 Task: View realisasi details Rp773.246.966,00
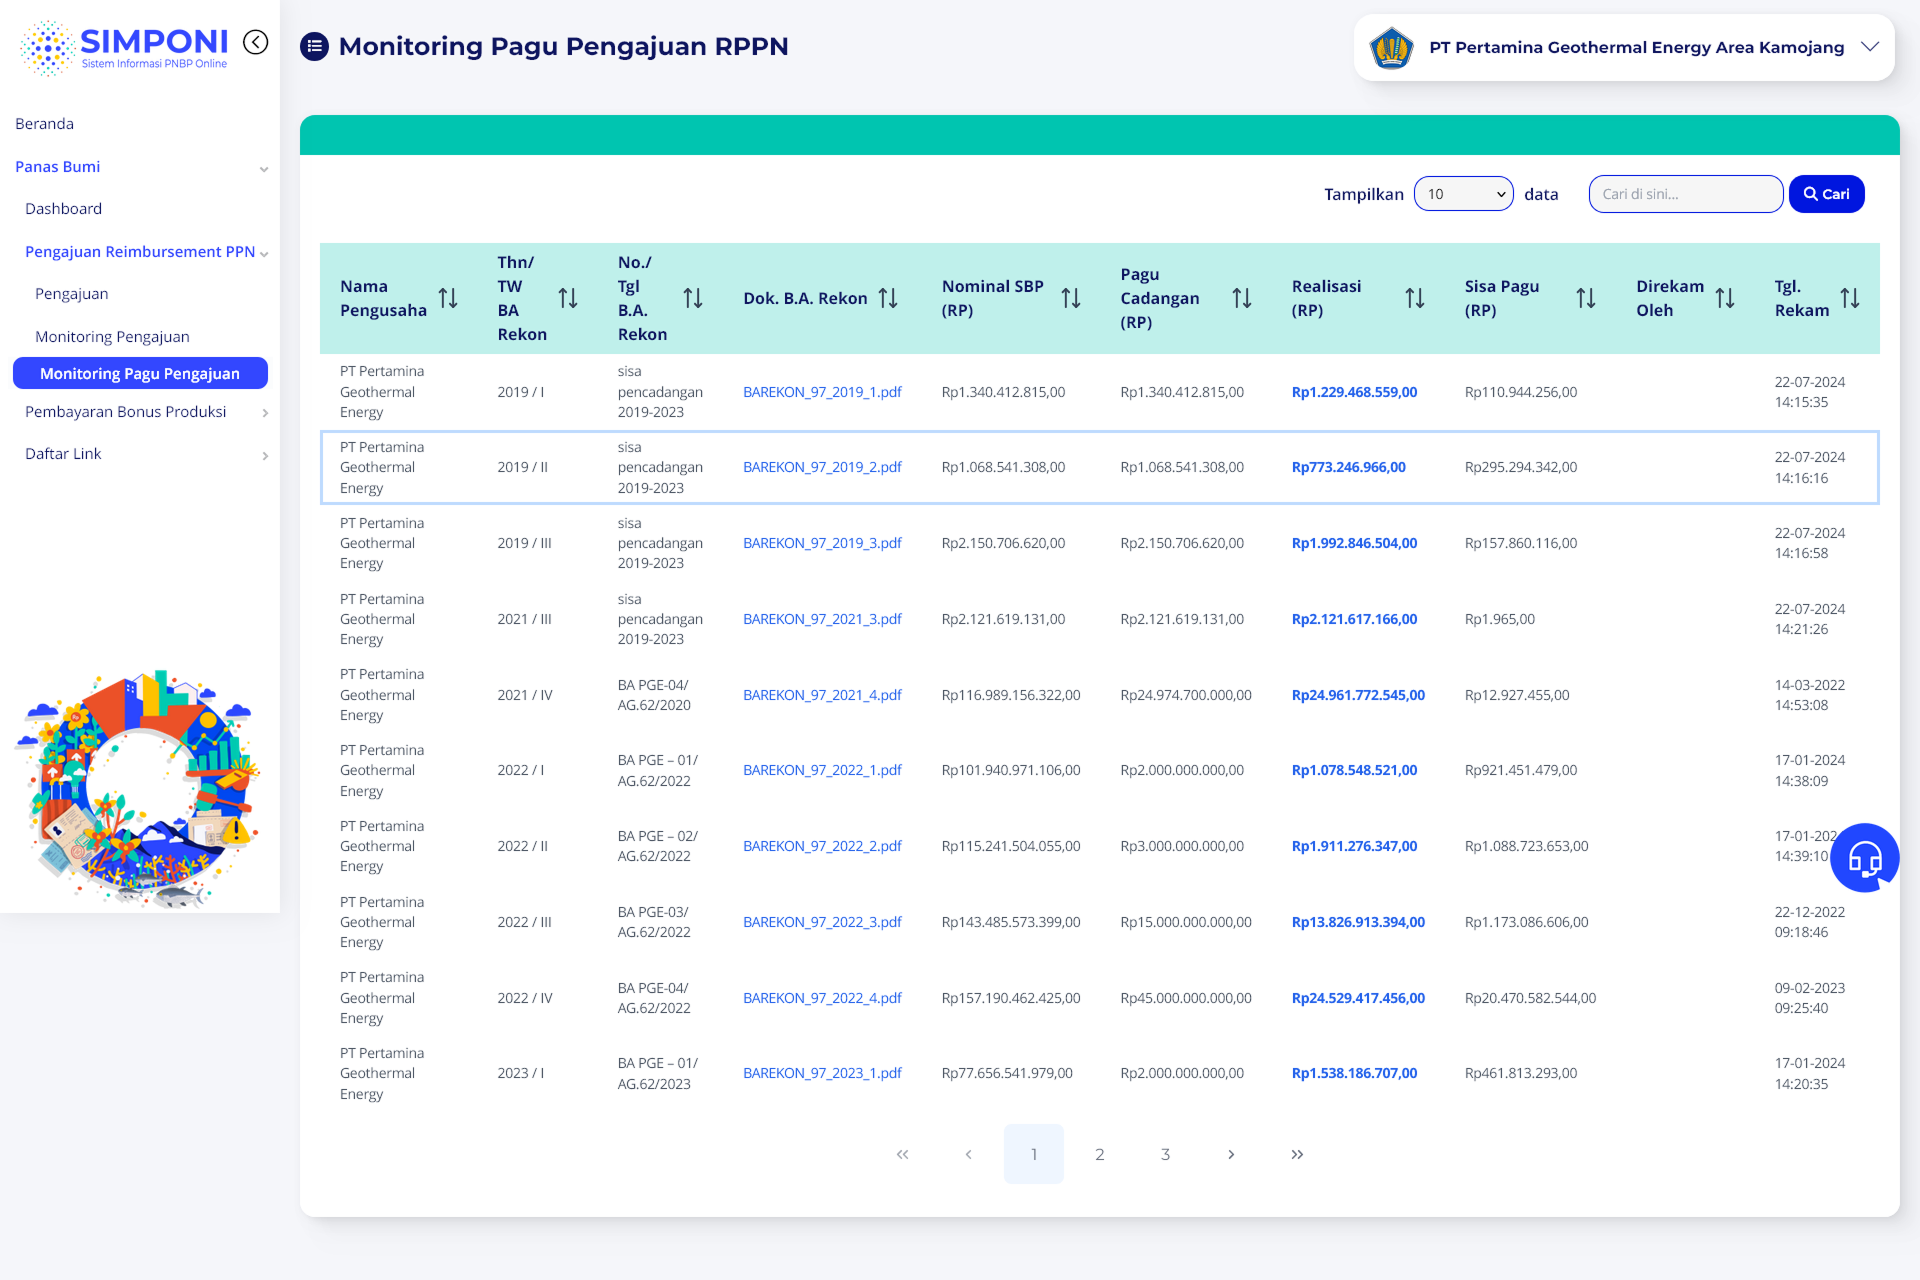tap(1348, 467)
